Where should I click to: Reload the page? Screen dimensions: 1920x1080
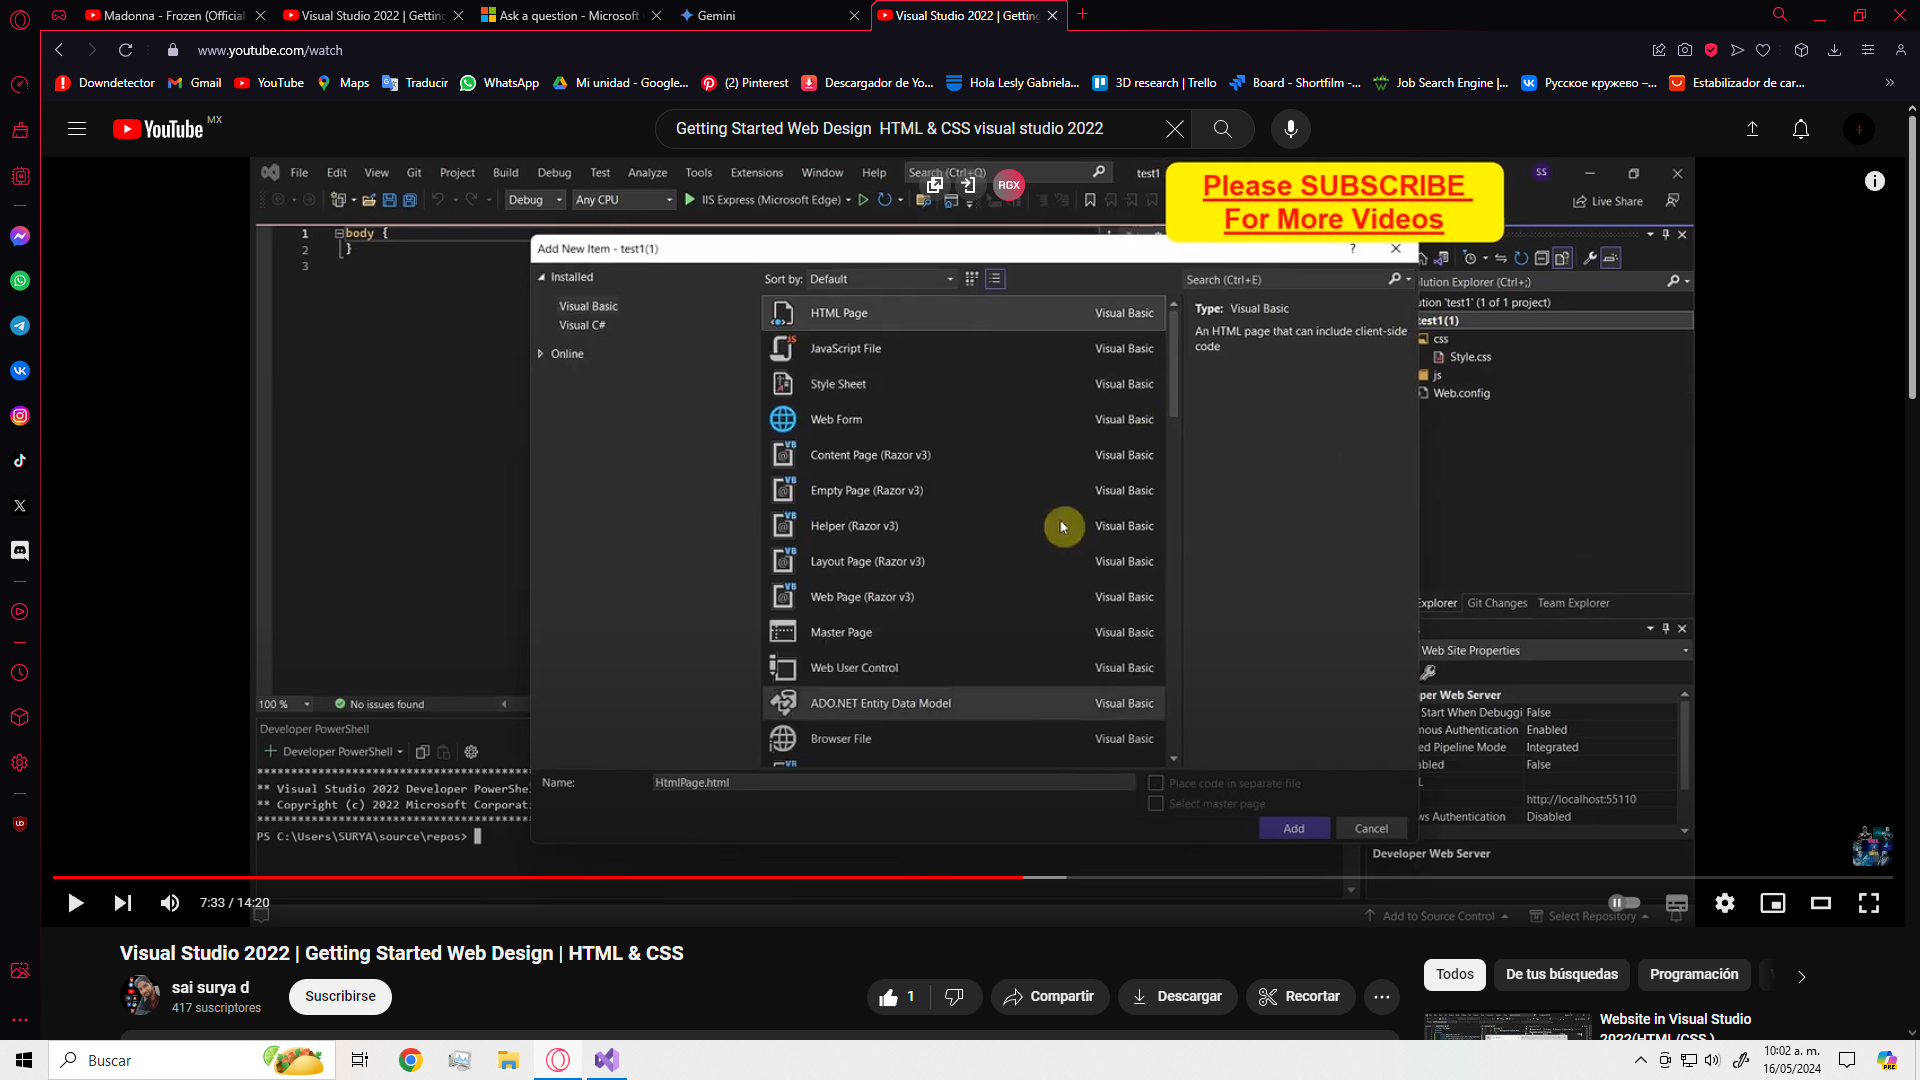coord(125,50)
